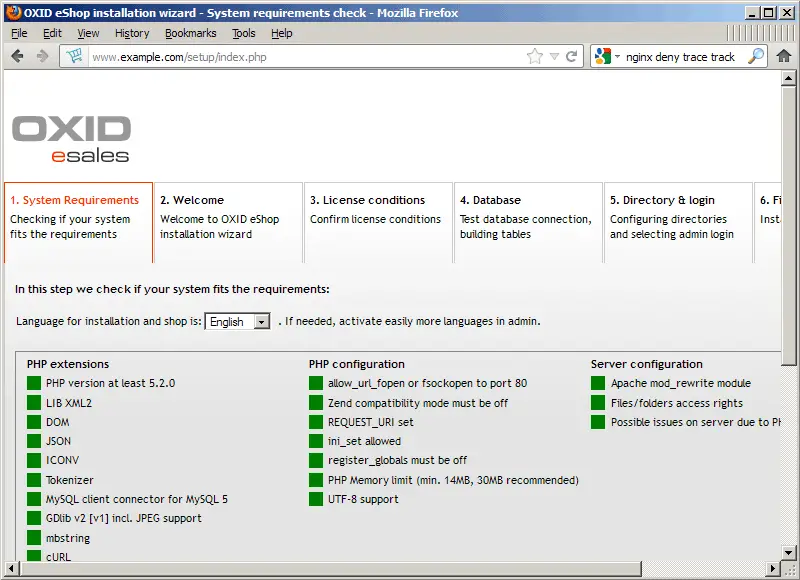Select the License conditions step tab

click(x=379, y=222)
